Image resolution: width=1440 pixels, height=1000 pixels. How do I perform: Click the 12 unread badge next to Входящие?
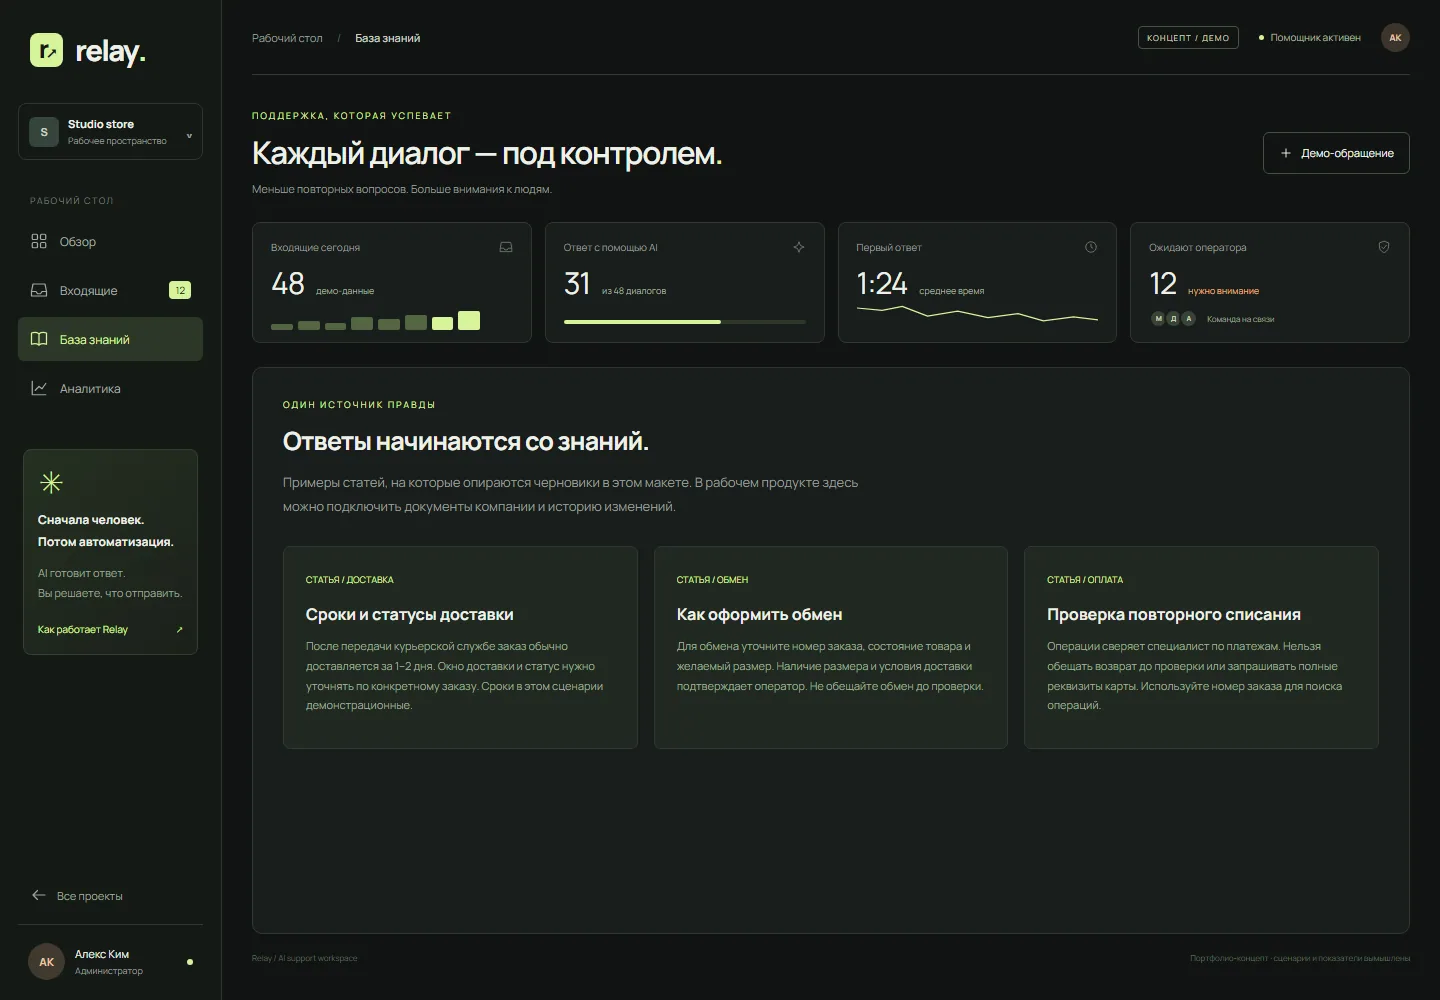coord(180,290)
